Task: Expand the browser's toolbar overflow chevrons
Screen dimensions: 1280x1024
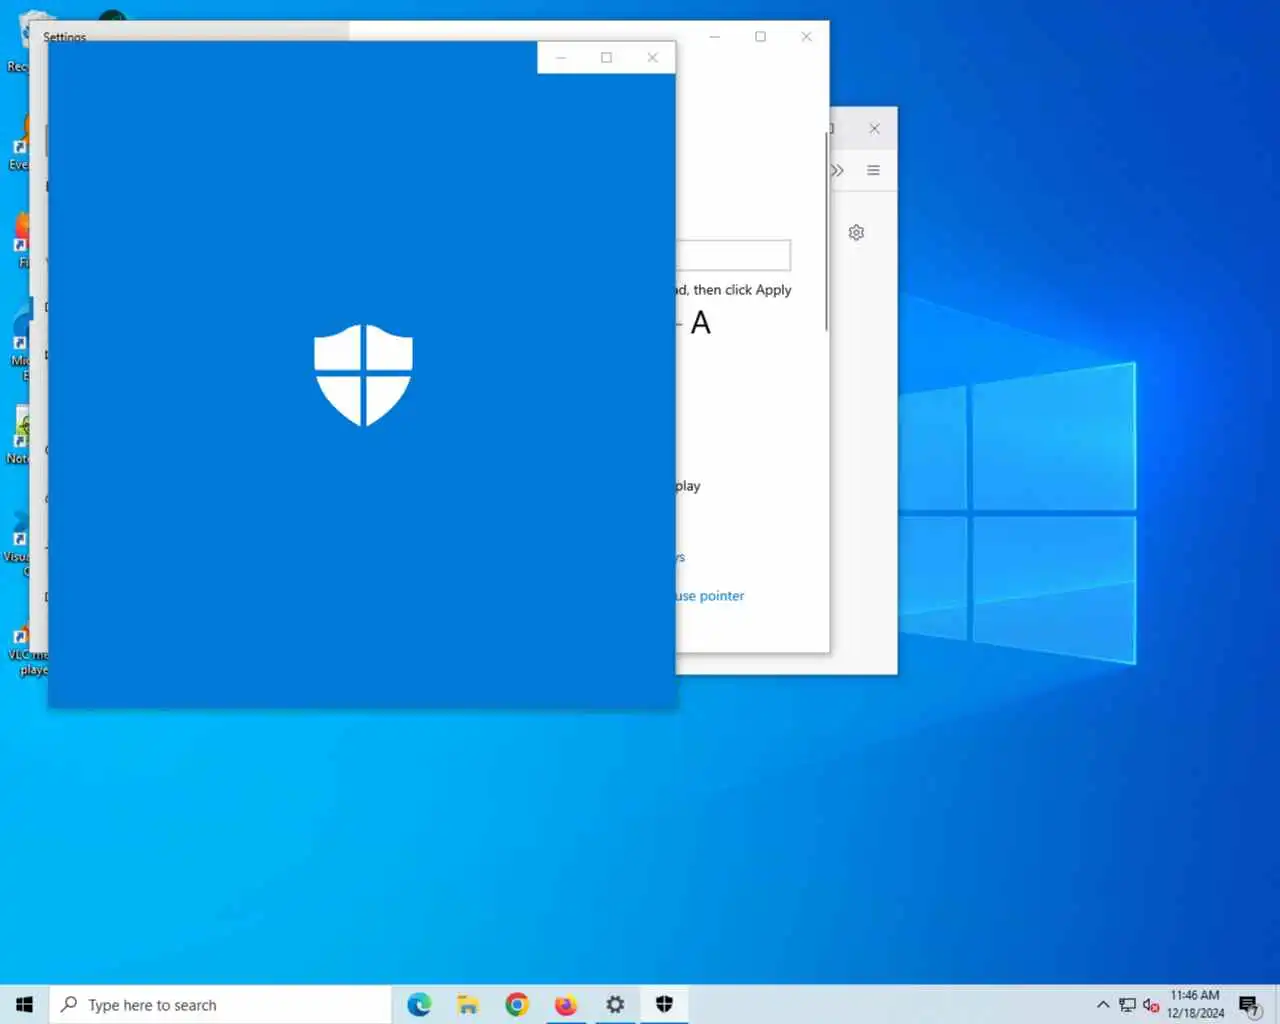Action: point(837,170)
